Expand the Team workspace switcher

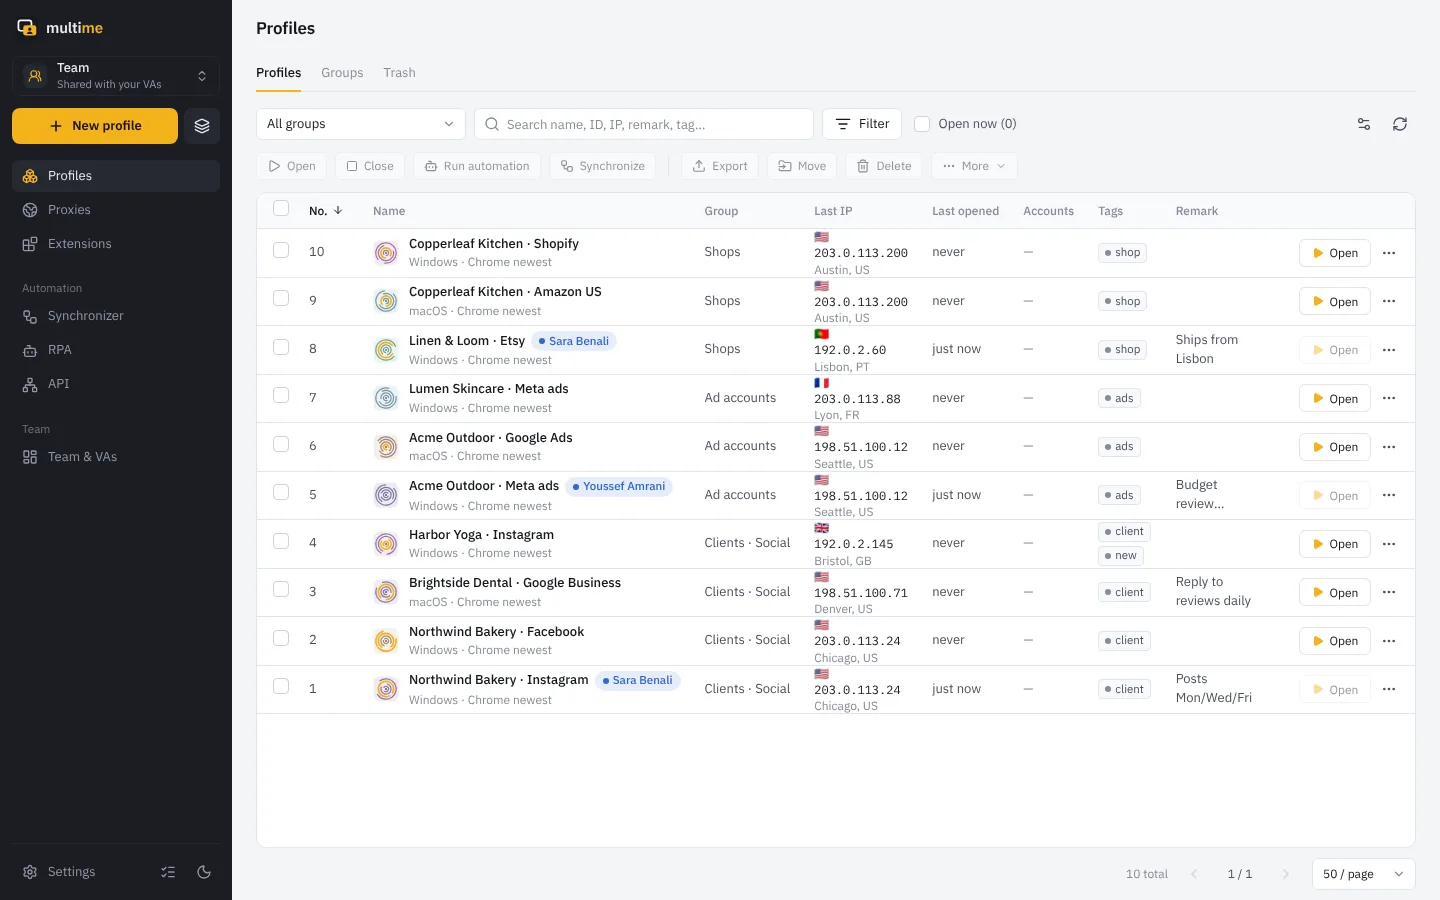click(x=116, y=76)
